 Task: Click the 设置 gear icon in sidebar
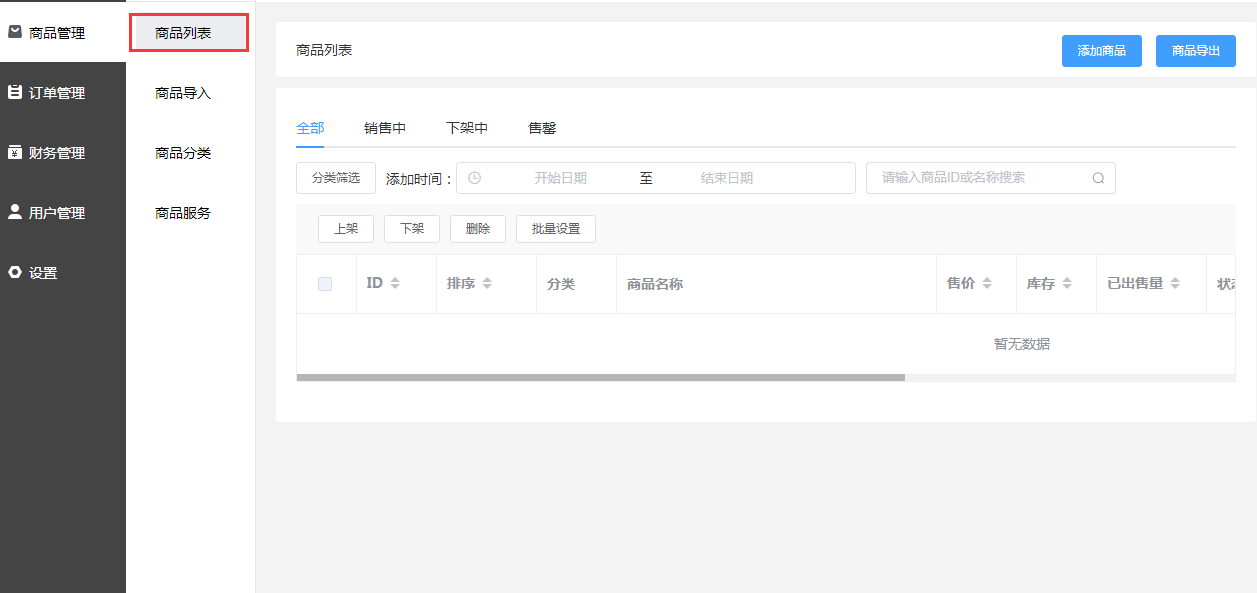point(15,272)
